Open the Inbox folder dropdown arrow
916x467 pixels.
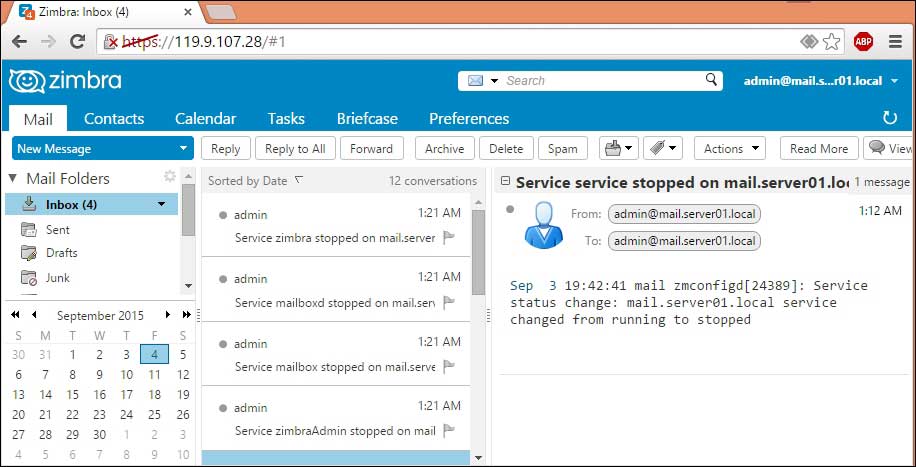162,205
